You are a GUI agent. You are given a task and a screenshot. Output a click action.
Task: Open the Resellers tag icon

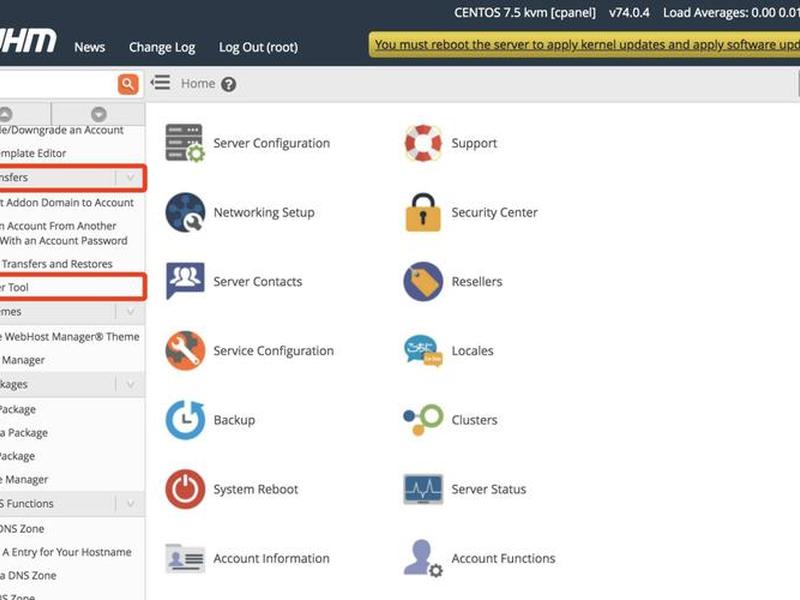pos(423,281)
